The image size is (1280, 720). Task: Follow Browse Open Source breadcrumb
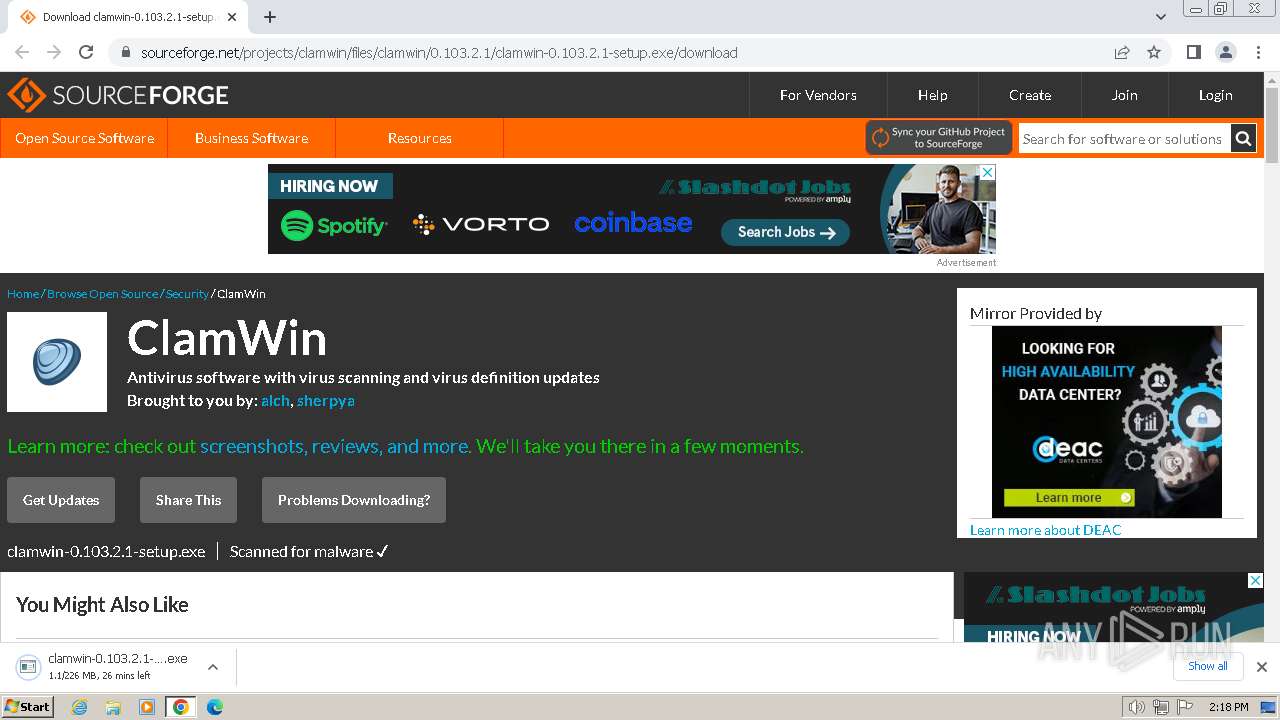103,294
